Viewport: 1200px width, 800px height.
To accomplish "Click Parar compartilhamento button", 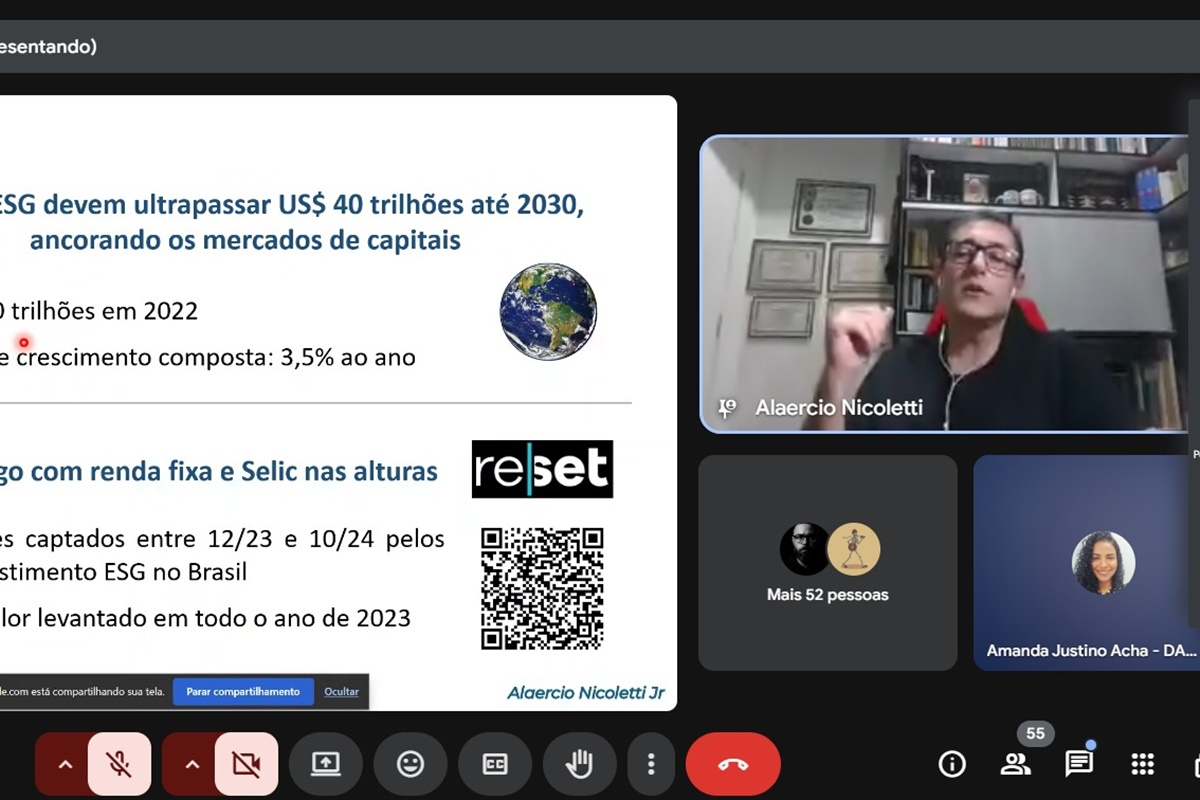I will point(243,692).
